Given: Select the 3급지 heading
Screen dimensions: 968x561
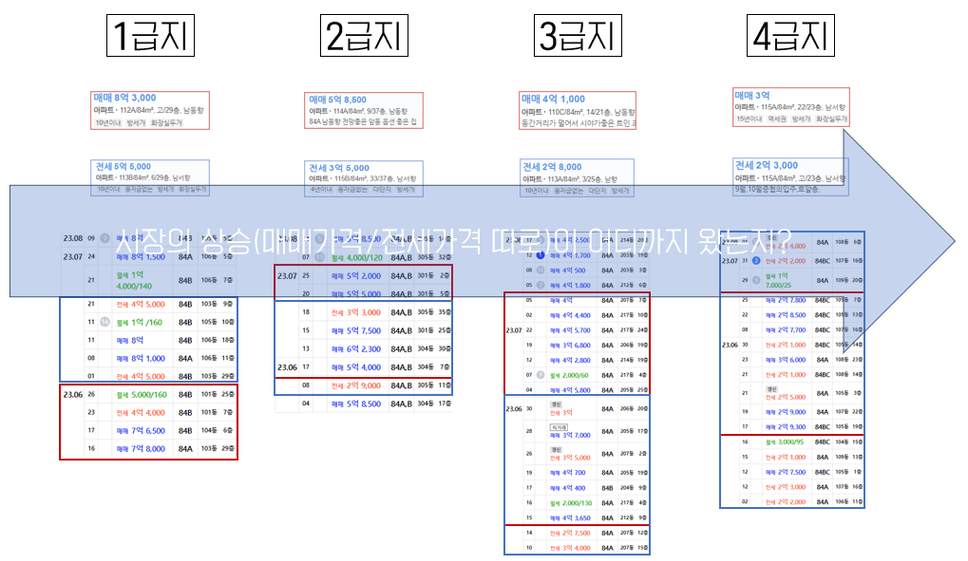Looking at the screenshot, I should (578, 36).
